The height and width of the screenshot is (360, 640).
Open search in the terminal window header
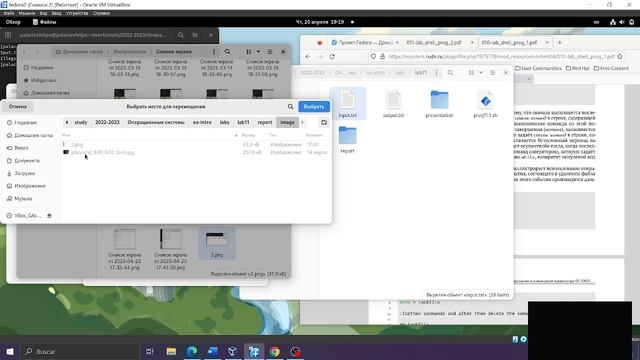[x=181, y=35]
